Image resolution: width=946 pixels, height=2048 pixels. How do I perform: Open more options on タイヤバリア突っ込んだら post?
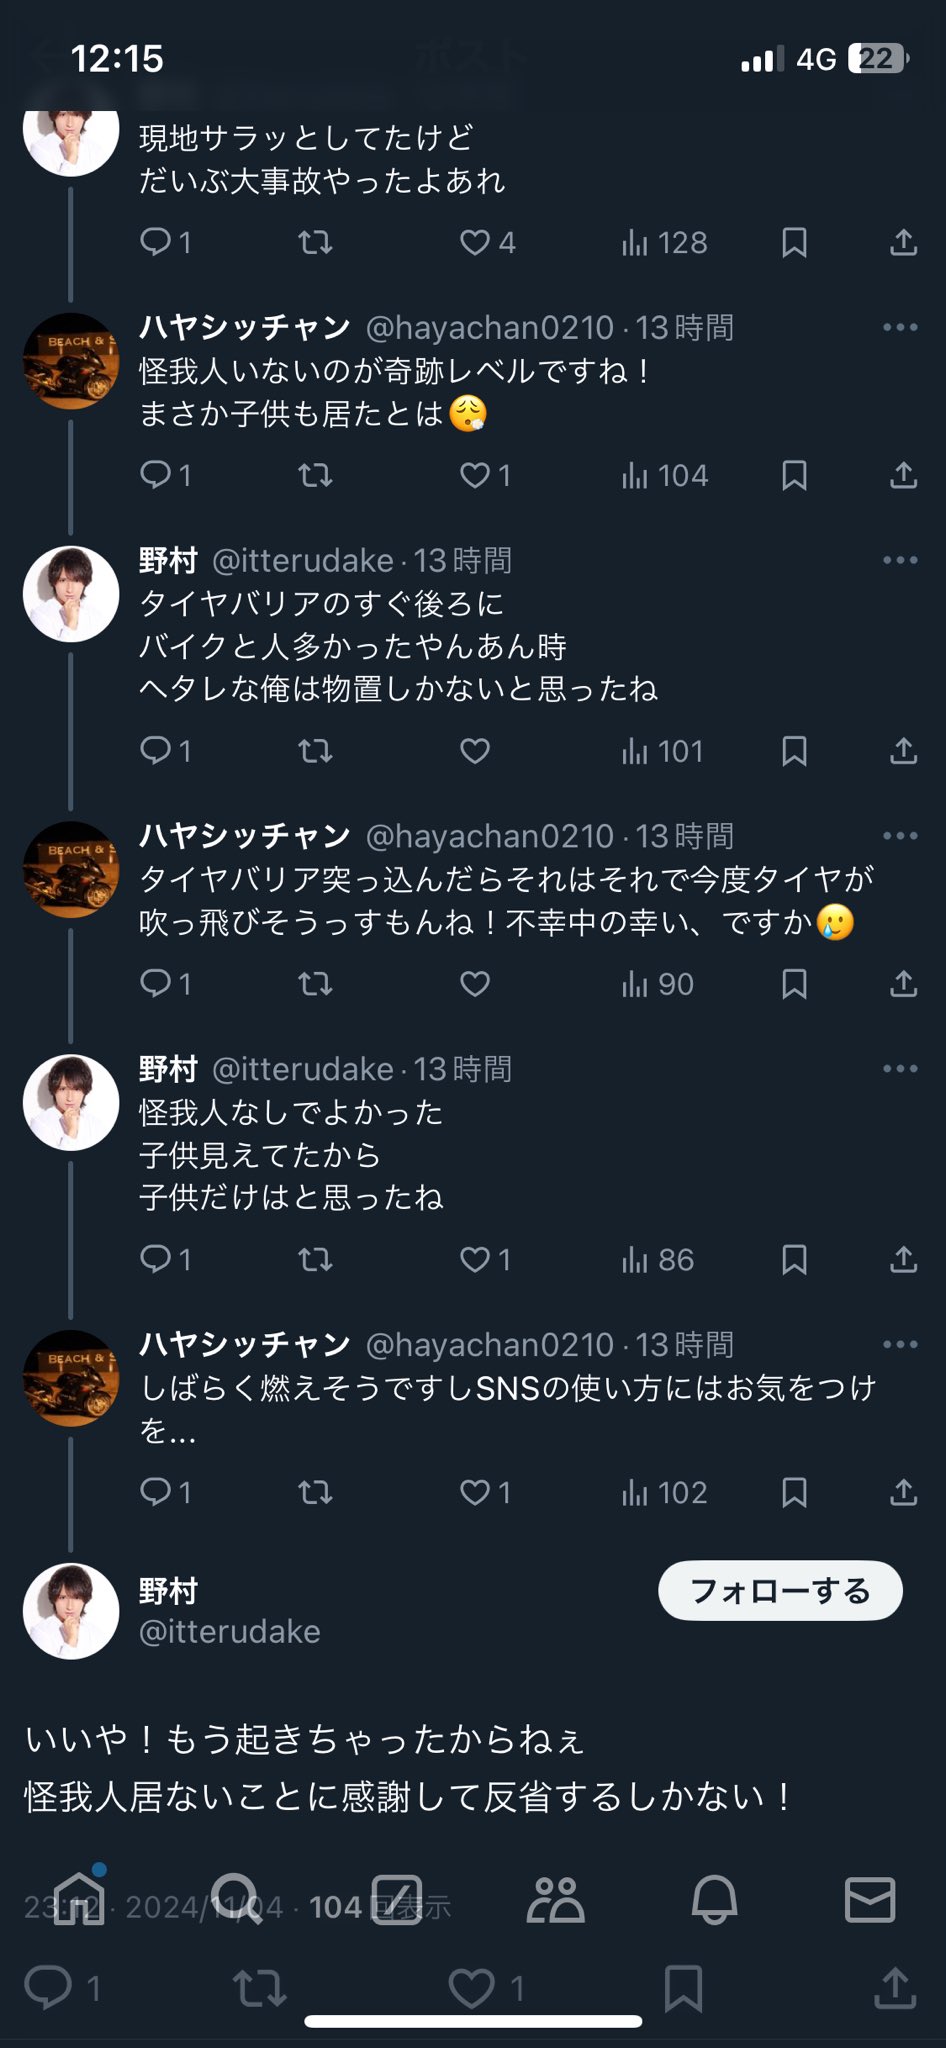point(900,836)
